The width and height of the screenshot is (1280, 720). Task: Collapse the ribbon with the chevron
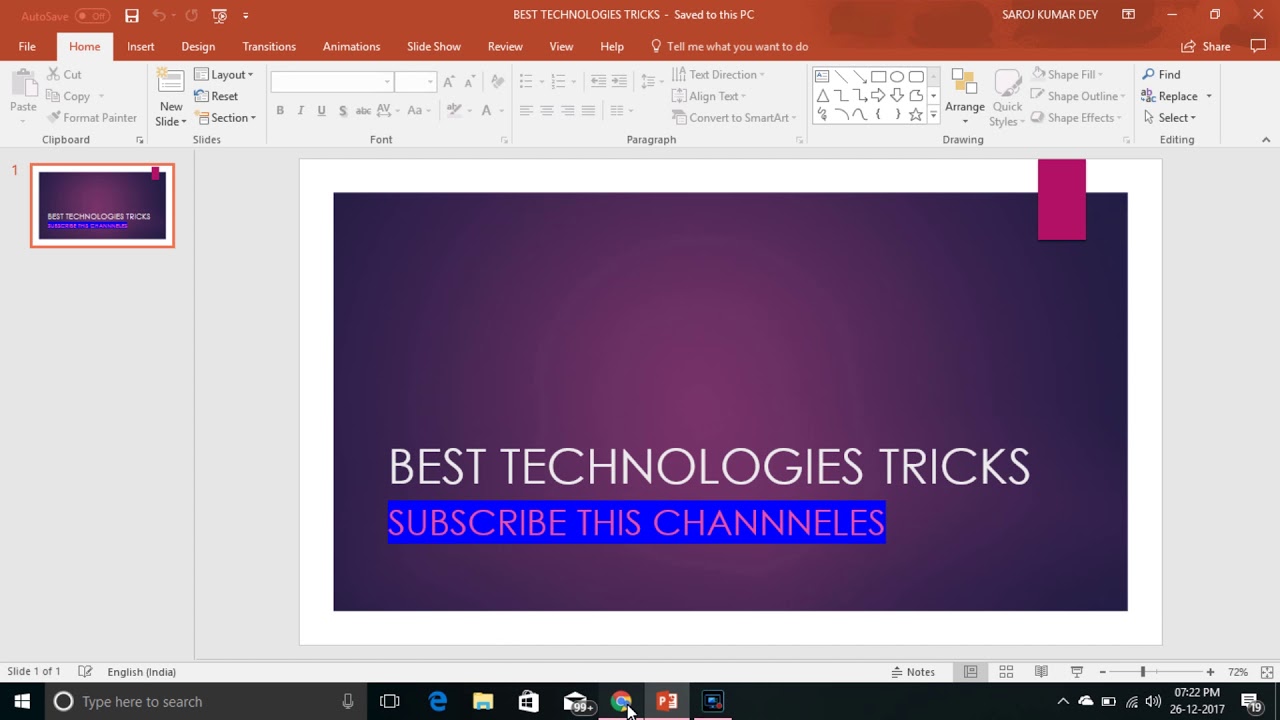pyautogui.click(x=1265, y=140)
